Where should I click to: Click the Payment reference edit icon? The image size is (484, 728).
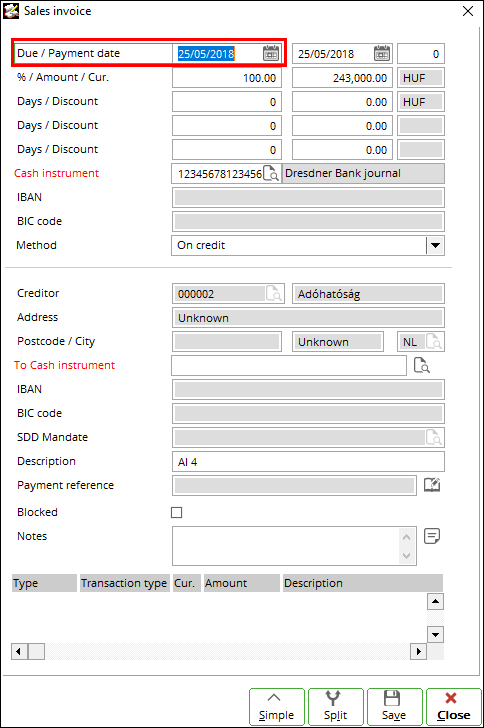point(432,485)
